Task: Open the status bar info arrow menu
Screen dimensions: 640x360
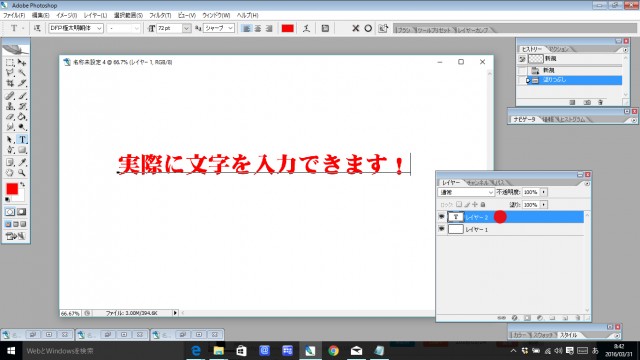Action: [x=175, y=313]
